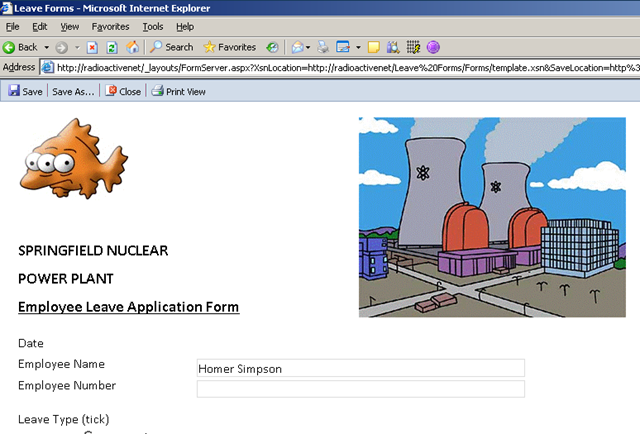Click the empty Employee Number field
The image size is (640, 434).
[x=360, y=389]
